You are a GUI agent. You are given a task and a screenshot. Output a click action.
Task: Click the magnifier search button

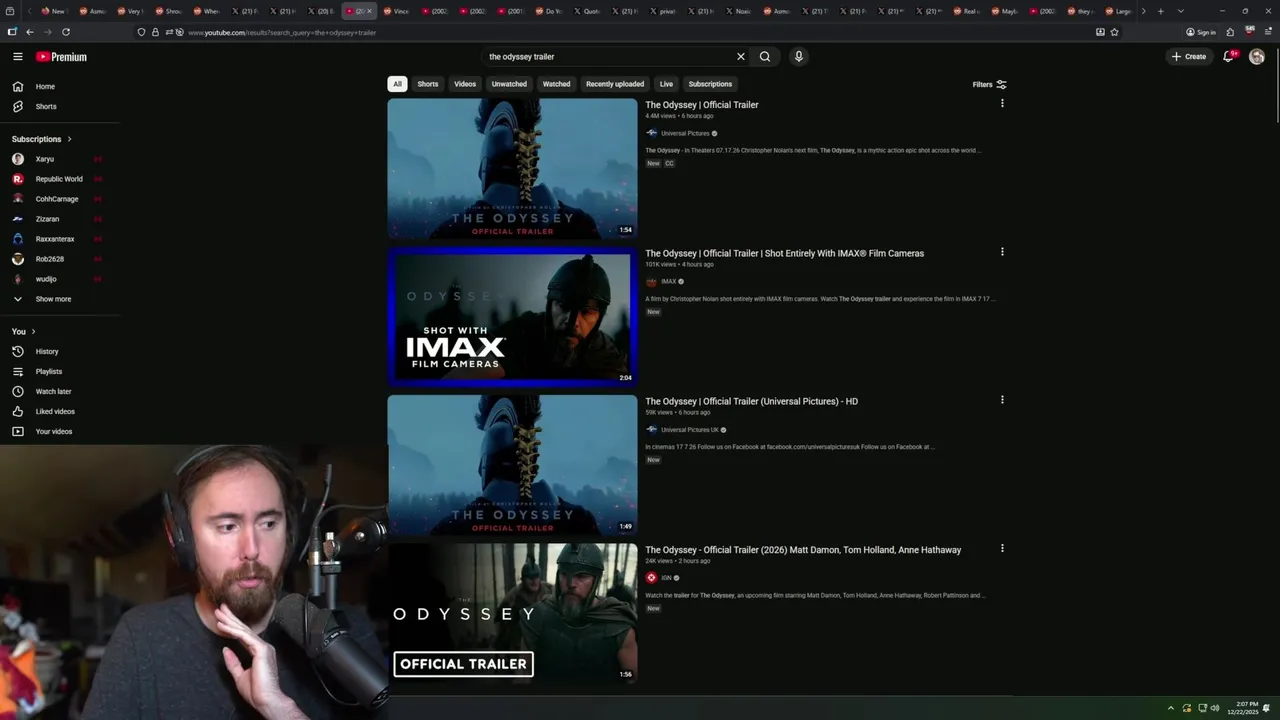point(765,57)
